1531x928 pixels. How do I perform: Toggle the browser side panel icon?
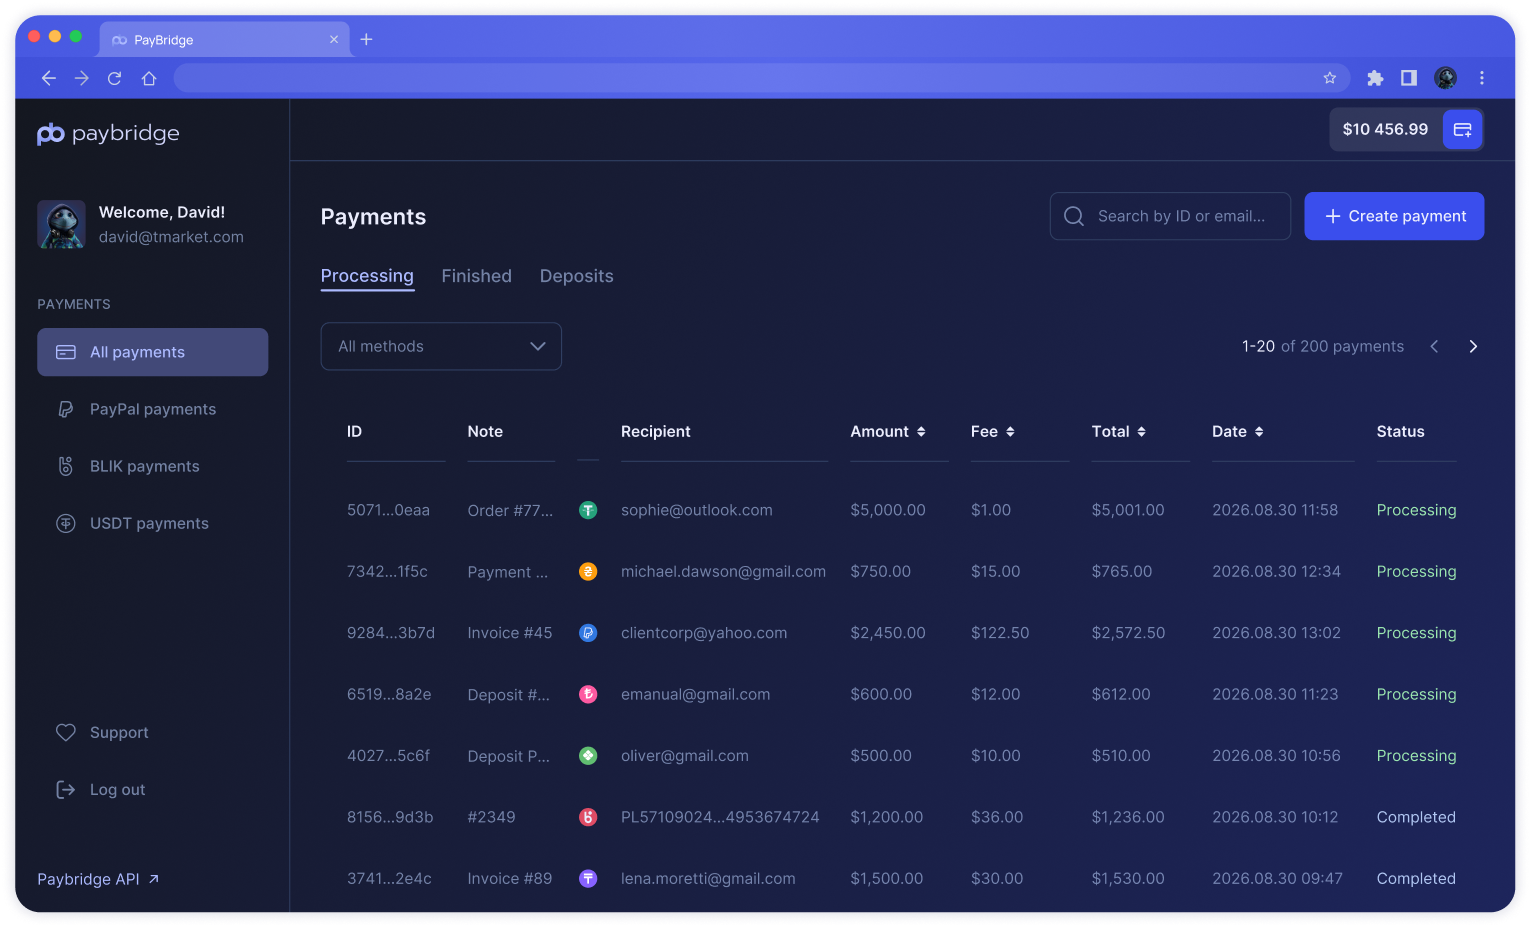(x=1409, y=78)
